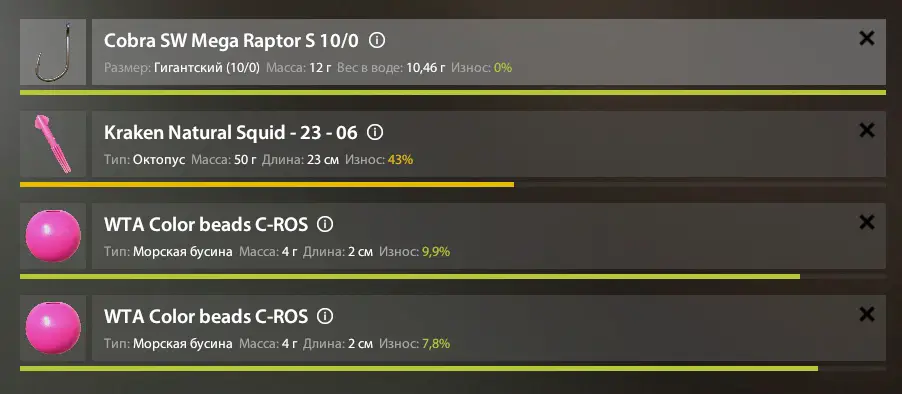Click the Cobra SW Mega Raptor S 10/0 title

coord(231,41)
